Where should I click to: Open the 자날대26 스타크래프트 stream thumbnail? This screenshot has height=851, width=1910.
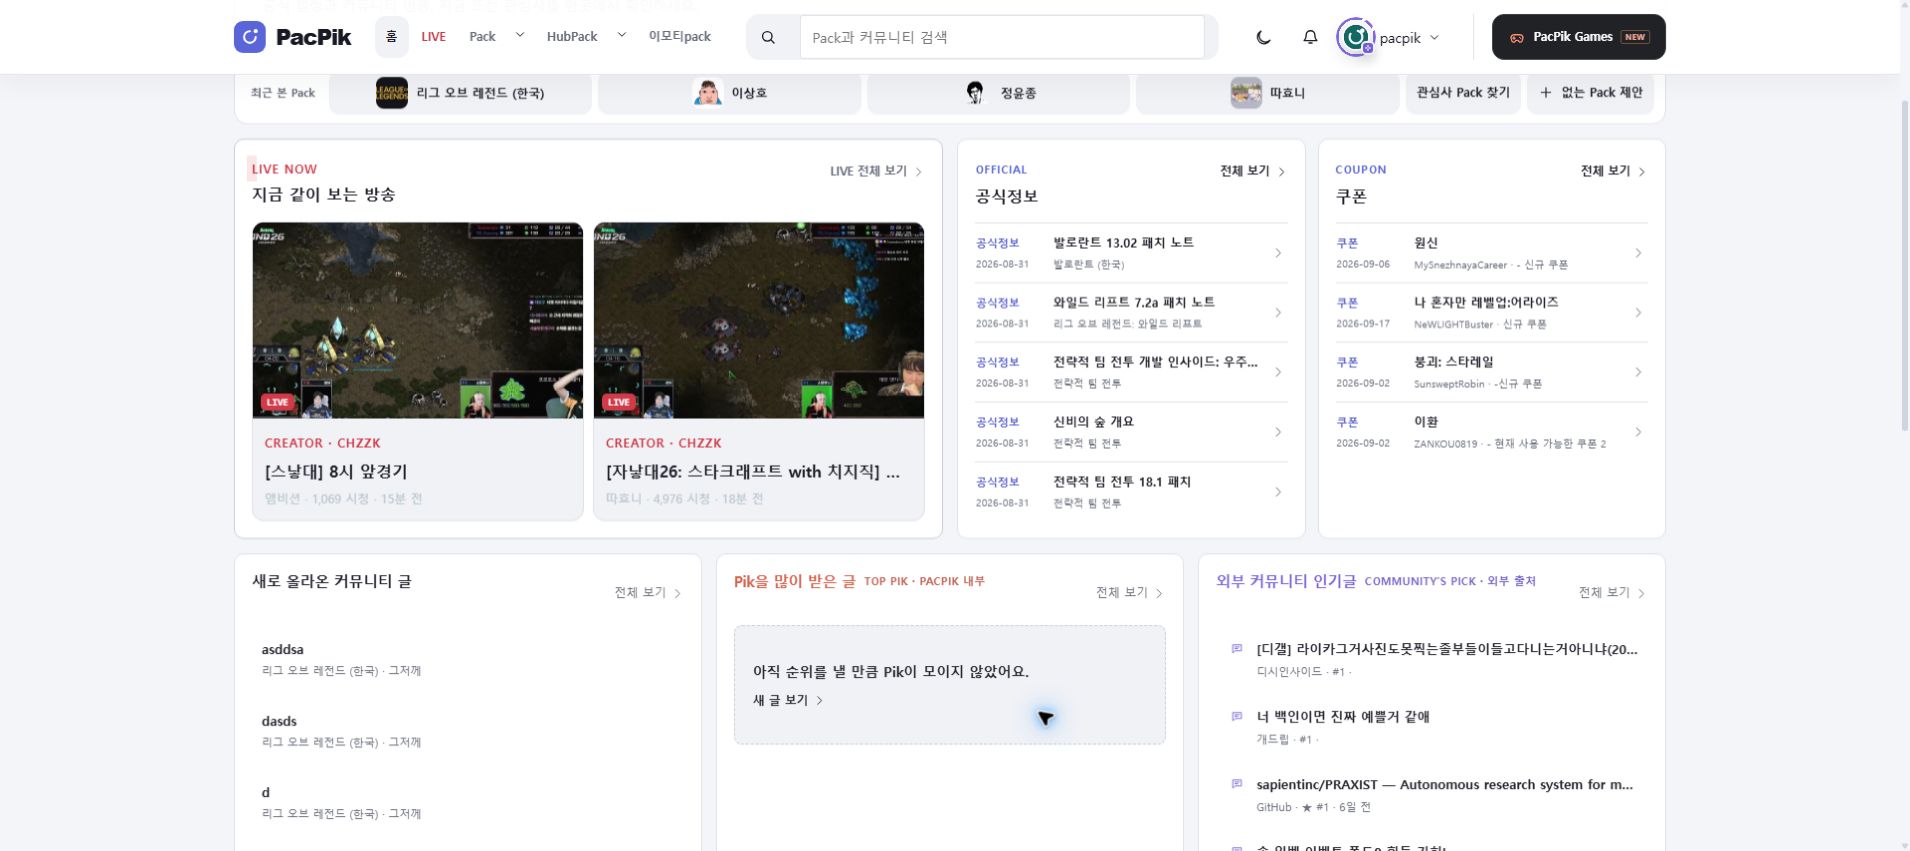[759, 320]
